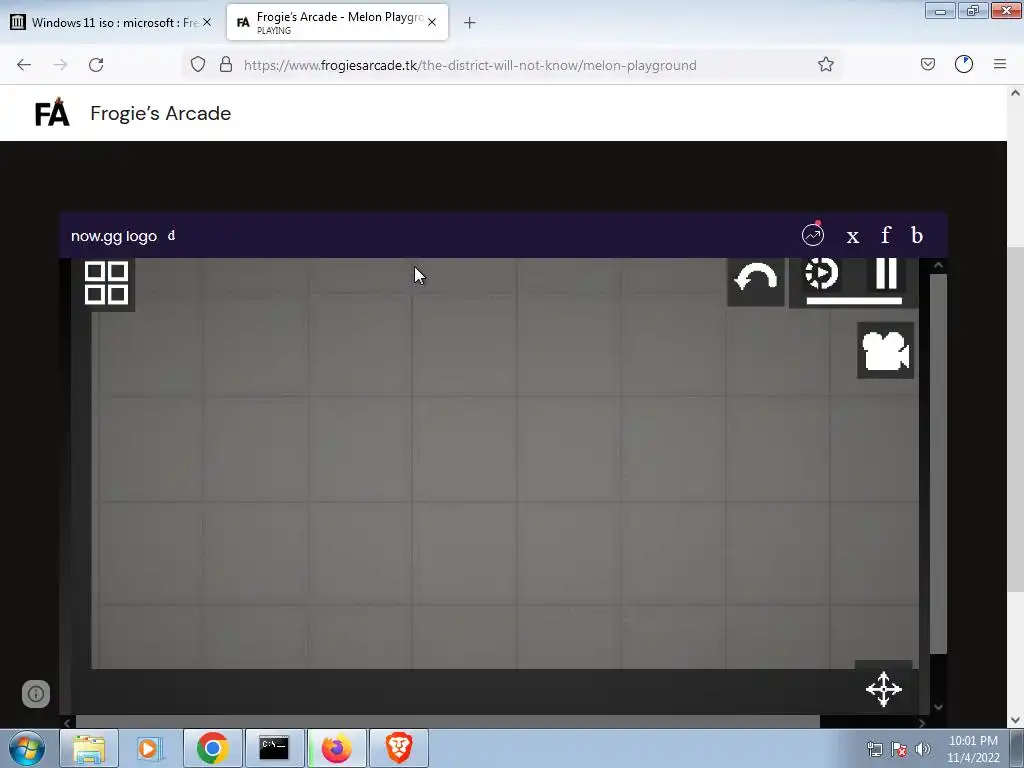The width and height of the screenshot is (1024, 768).
Task: Click the game frame horizontal scrollbar
Action: (x=447, y=722)
